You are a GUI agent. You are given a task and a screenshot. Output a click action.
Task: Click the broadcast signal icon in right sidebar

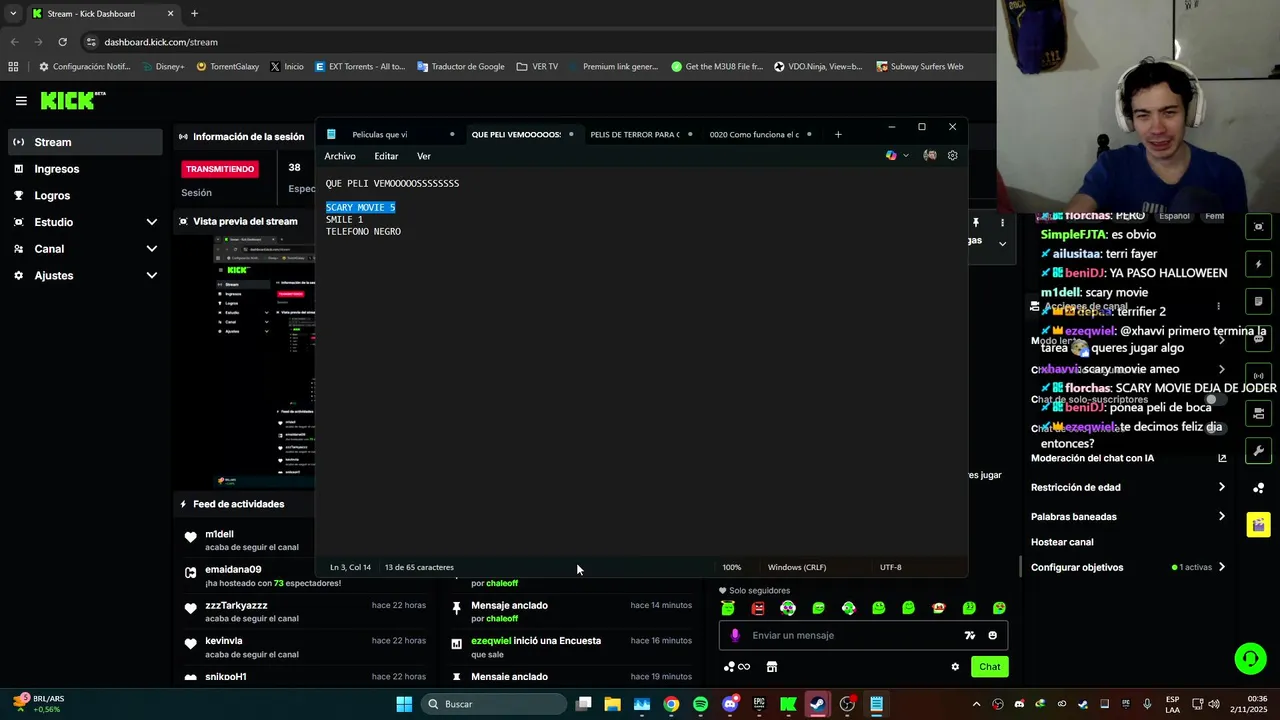pyautogui.click(x=1259, y=376)
